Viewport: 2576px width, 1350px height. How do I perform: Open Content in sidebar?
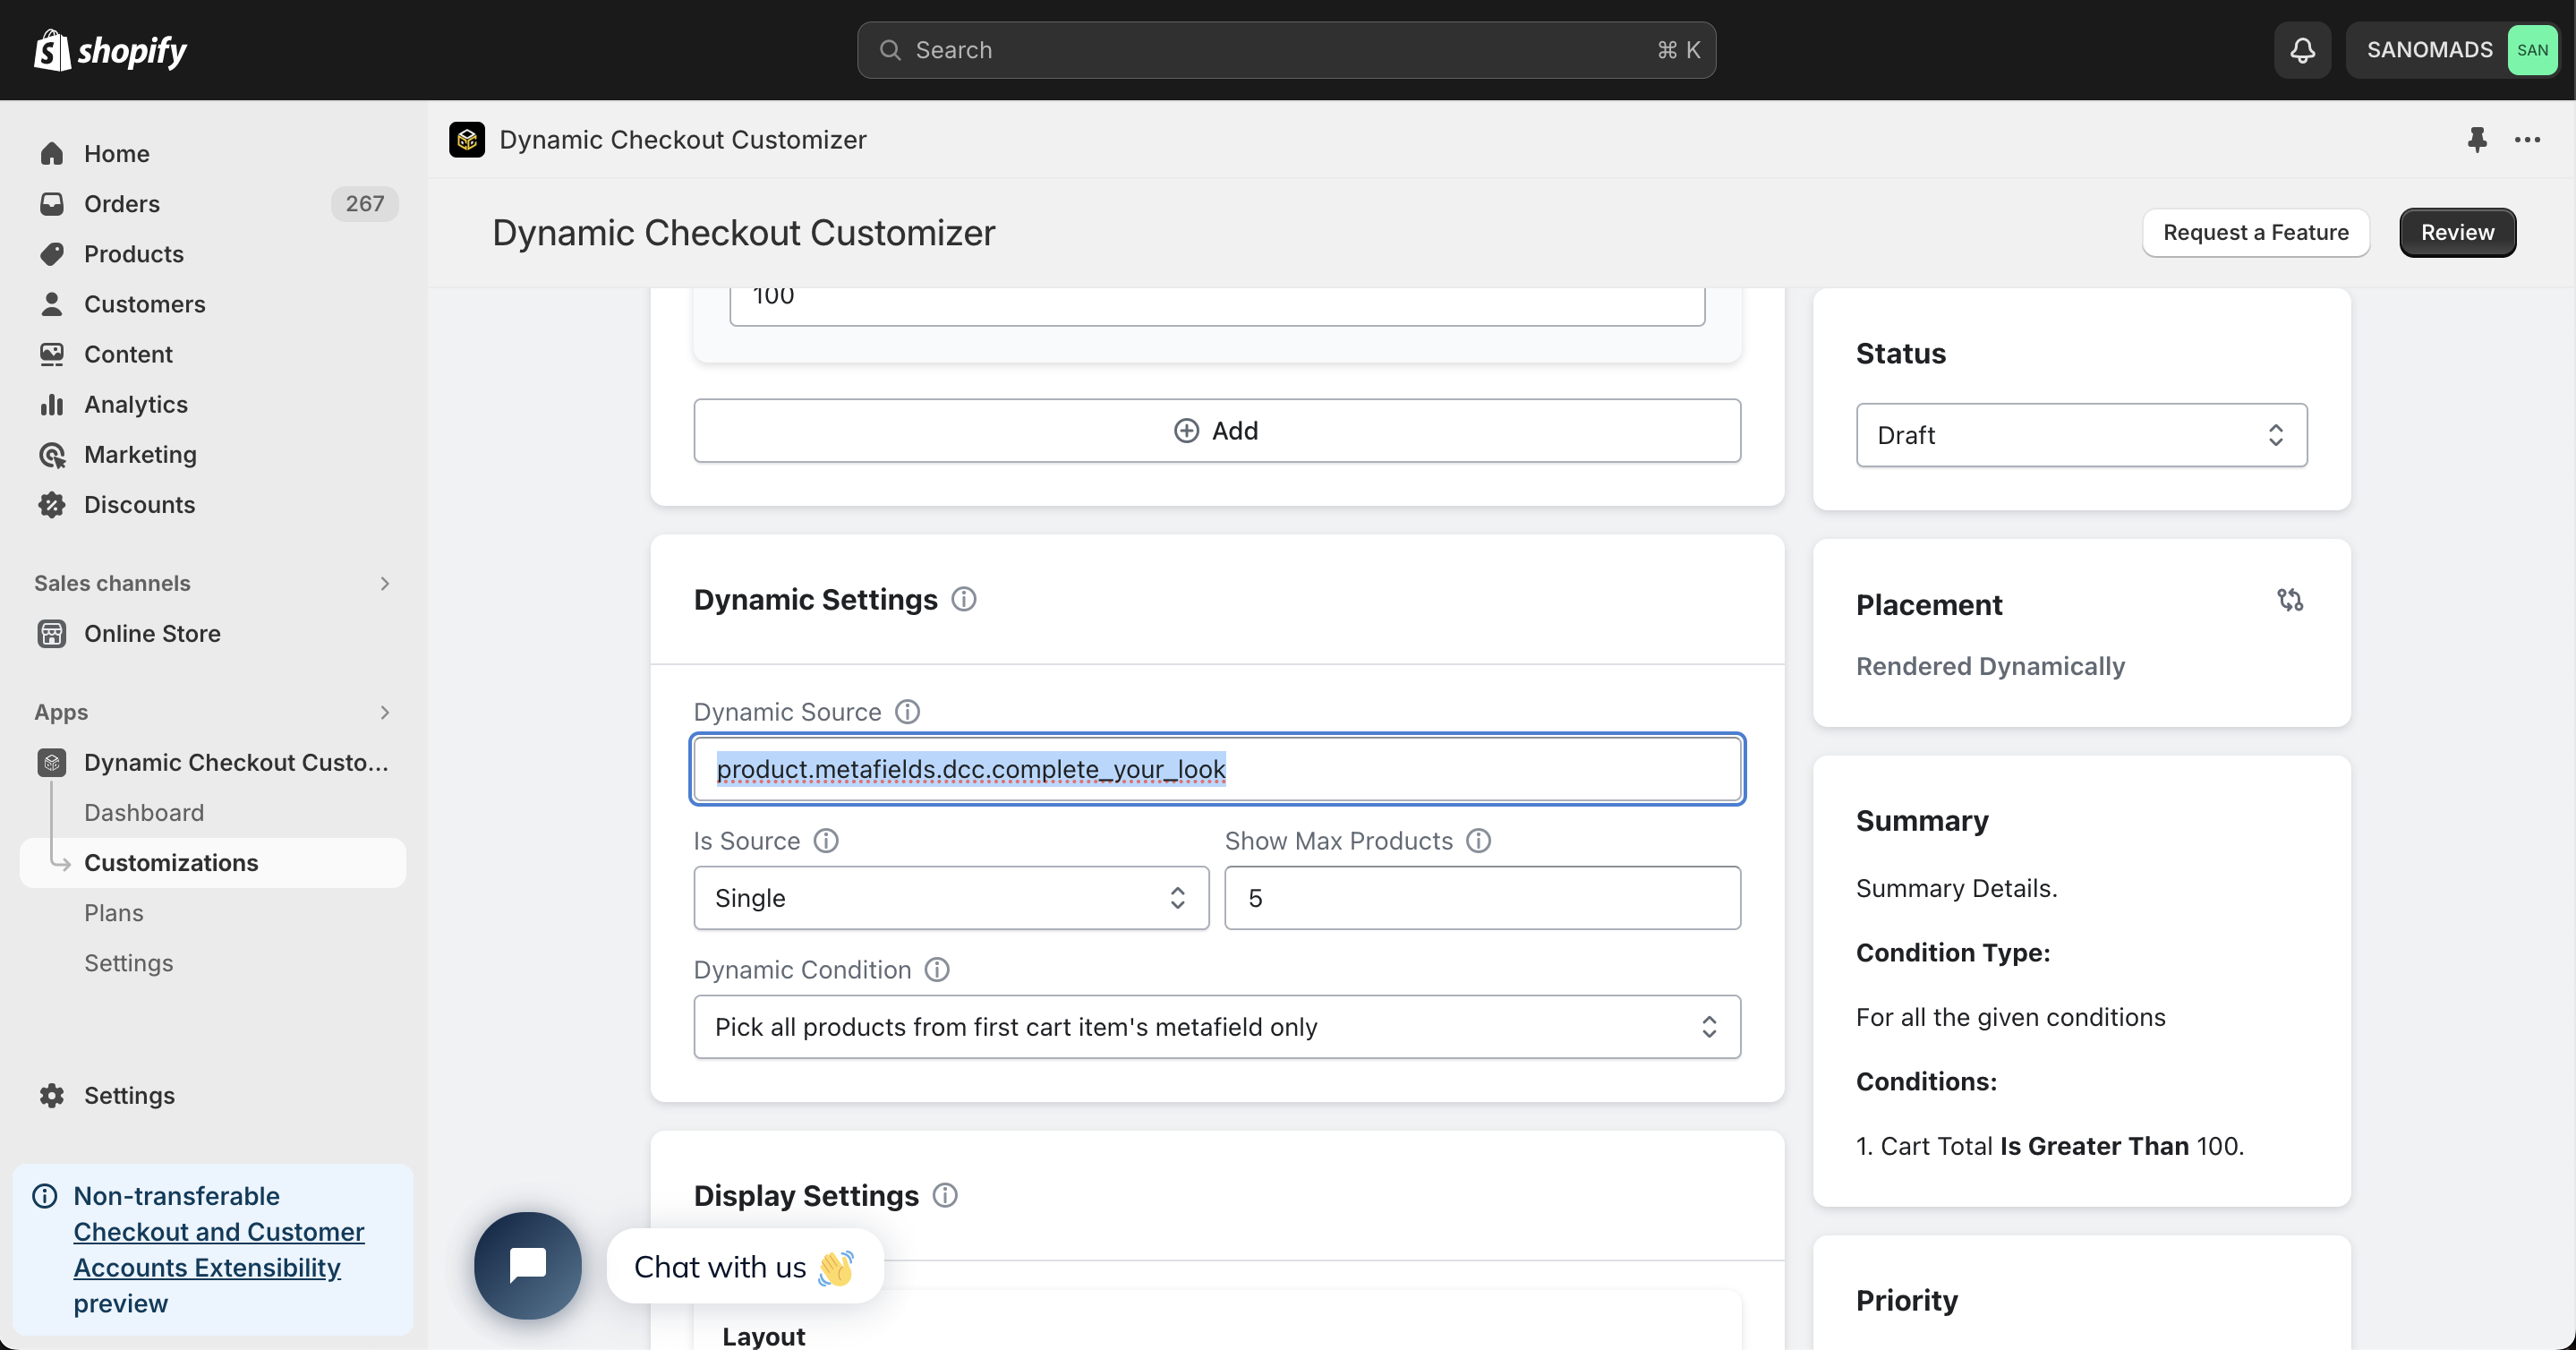coord(213,354)
